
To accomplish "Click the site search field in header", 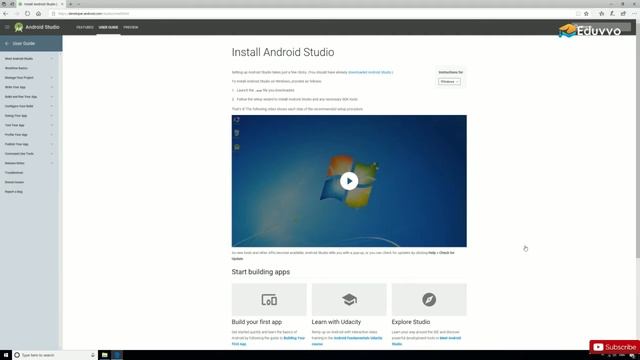I will point(601,27).
